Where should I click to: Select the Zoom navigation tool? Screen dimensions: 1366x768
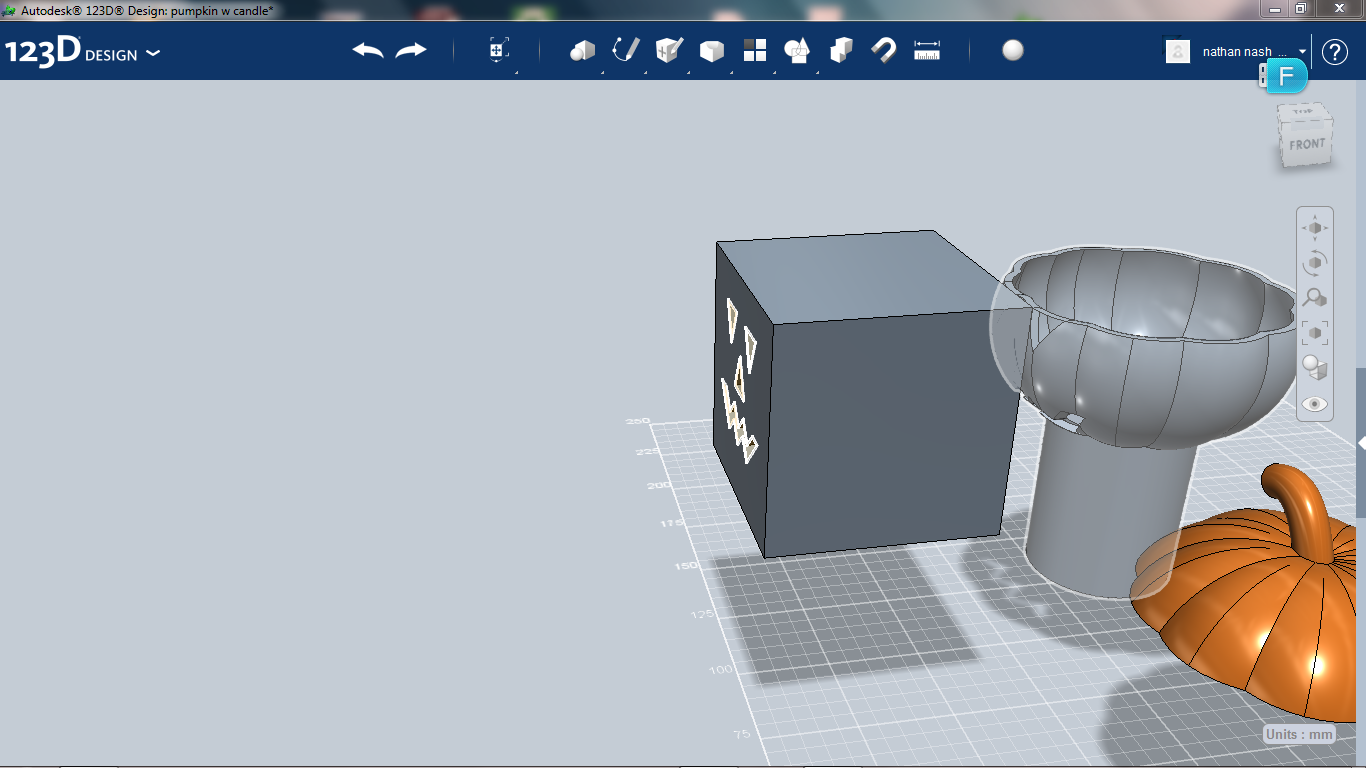point(1315,298)
